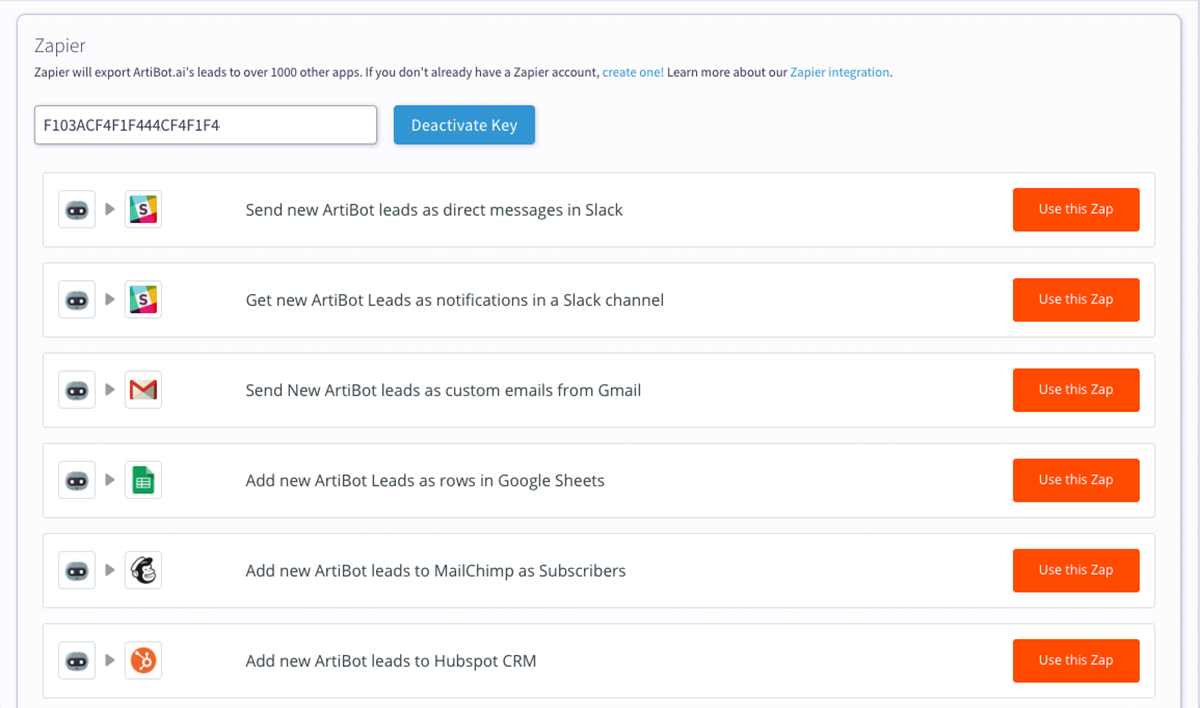
Task: Click arrow icon in Gmail row
Action: pos(110,390)
